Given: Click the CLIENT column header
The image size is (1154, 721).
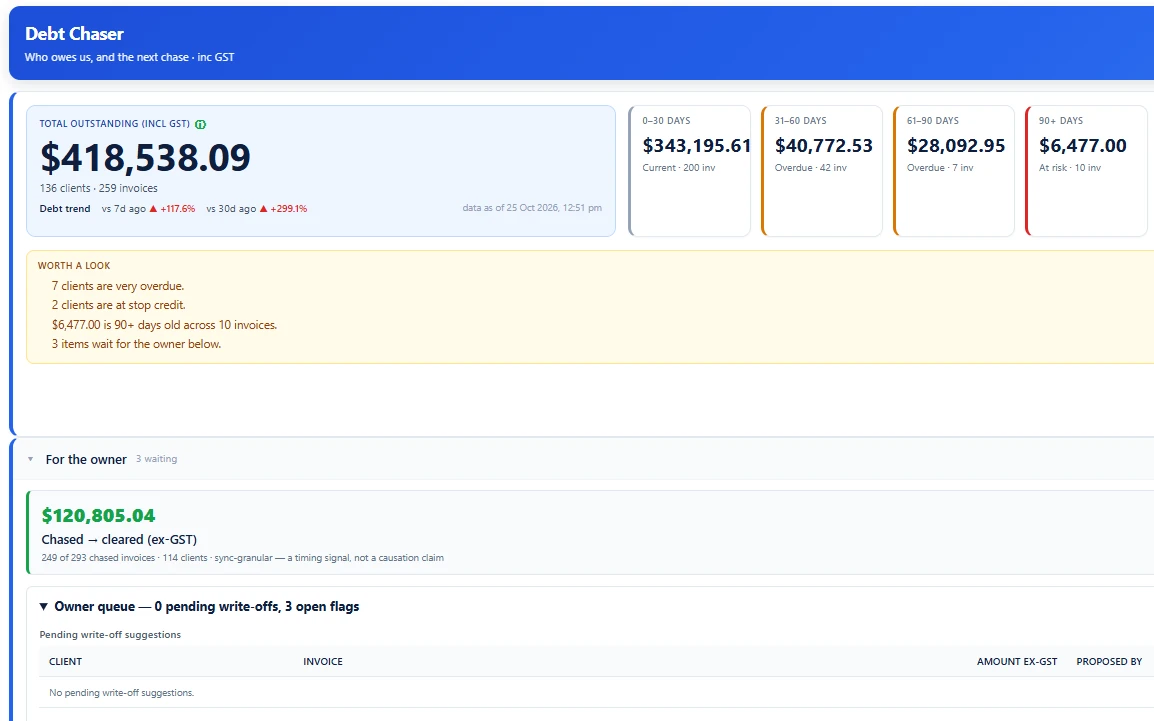Looking at the screenshot, I should [66, 661].
